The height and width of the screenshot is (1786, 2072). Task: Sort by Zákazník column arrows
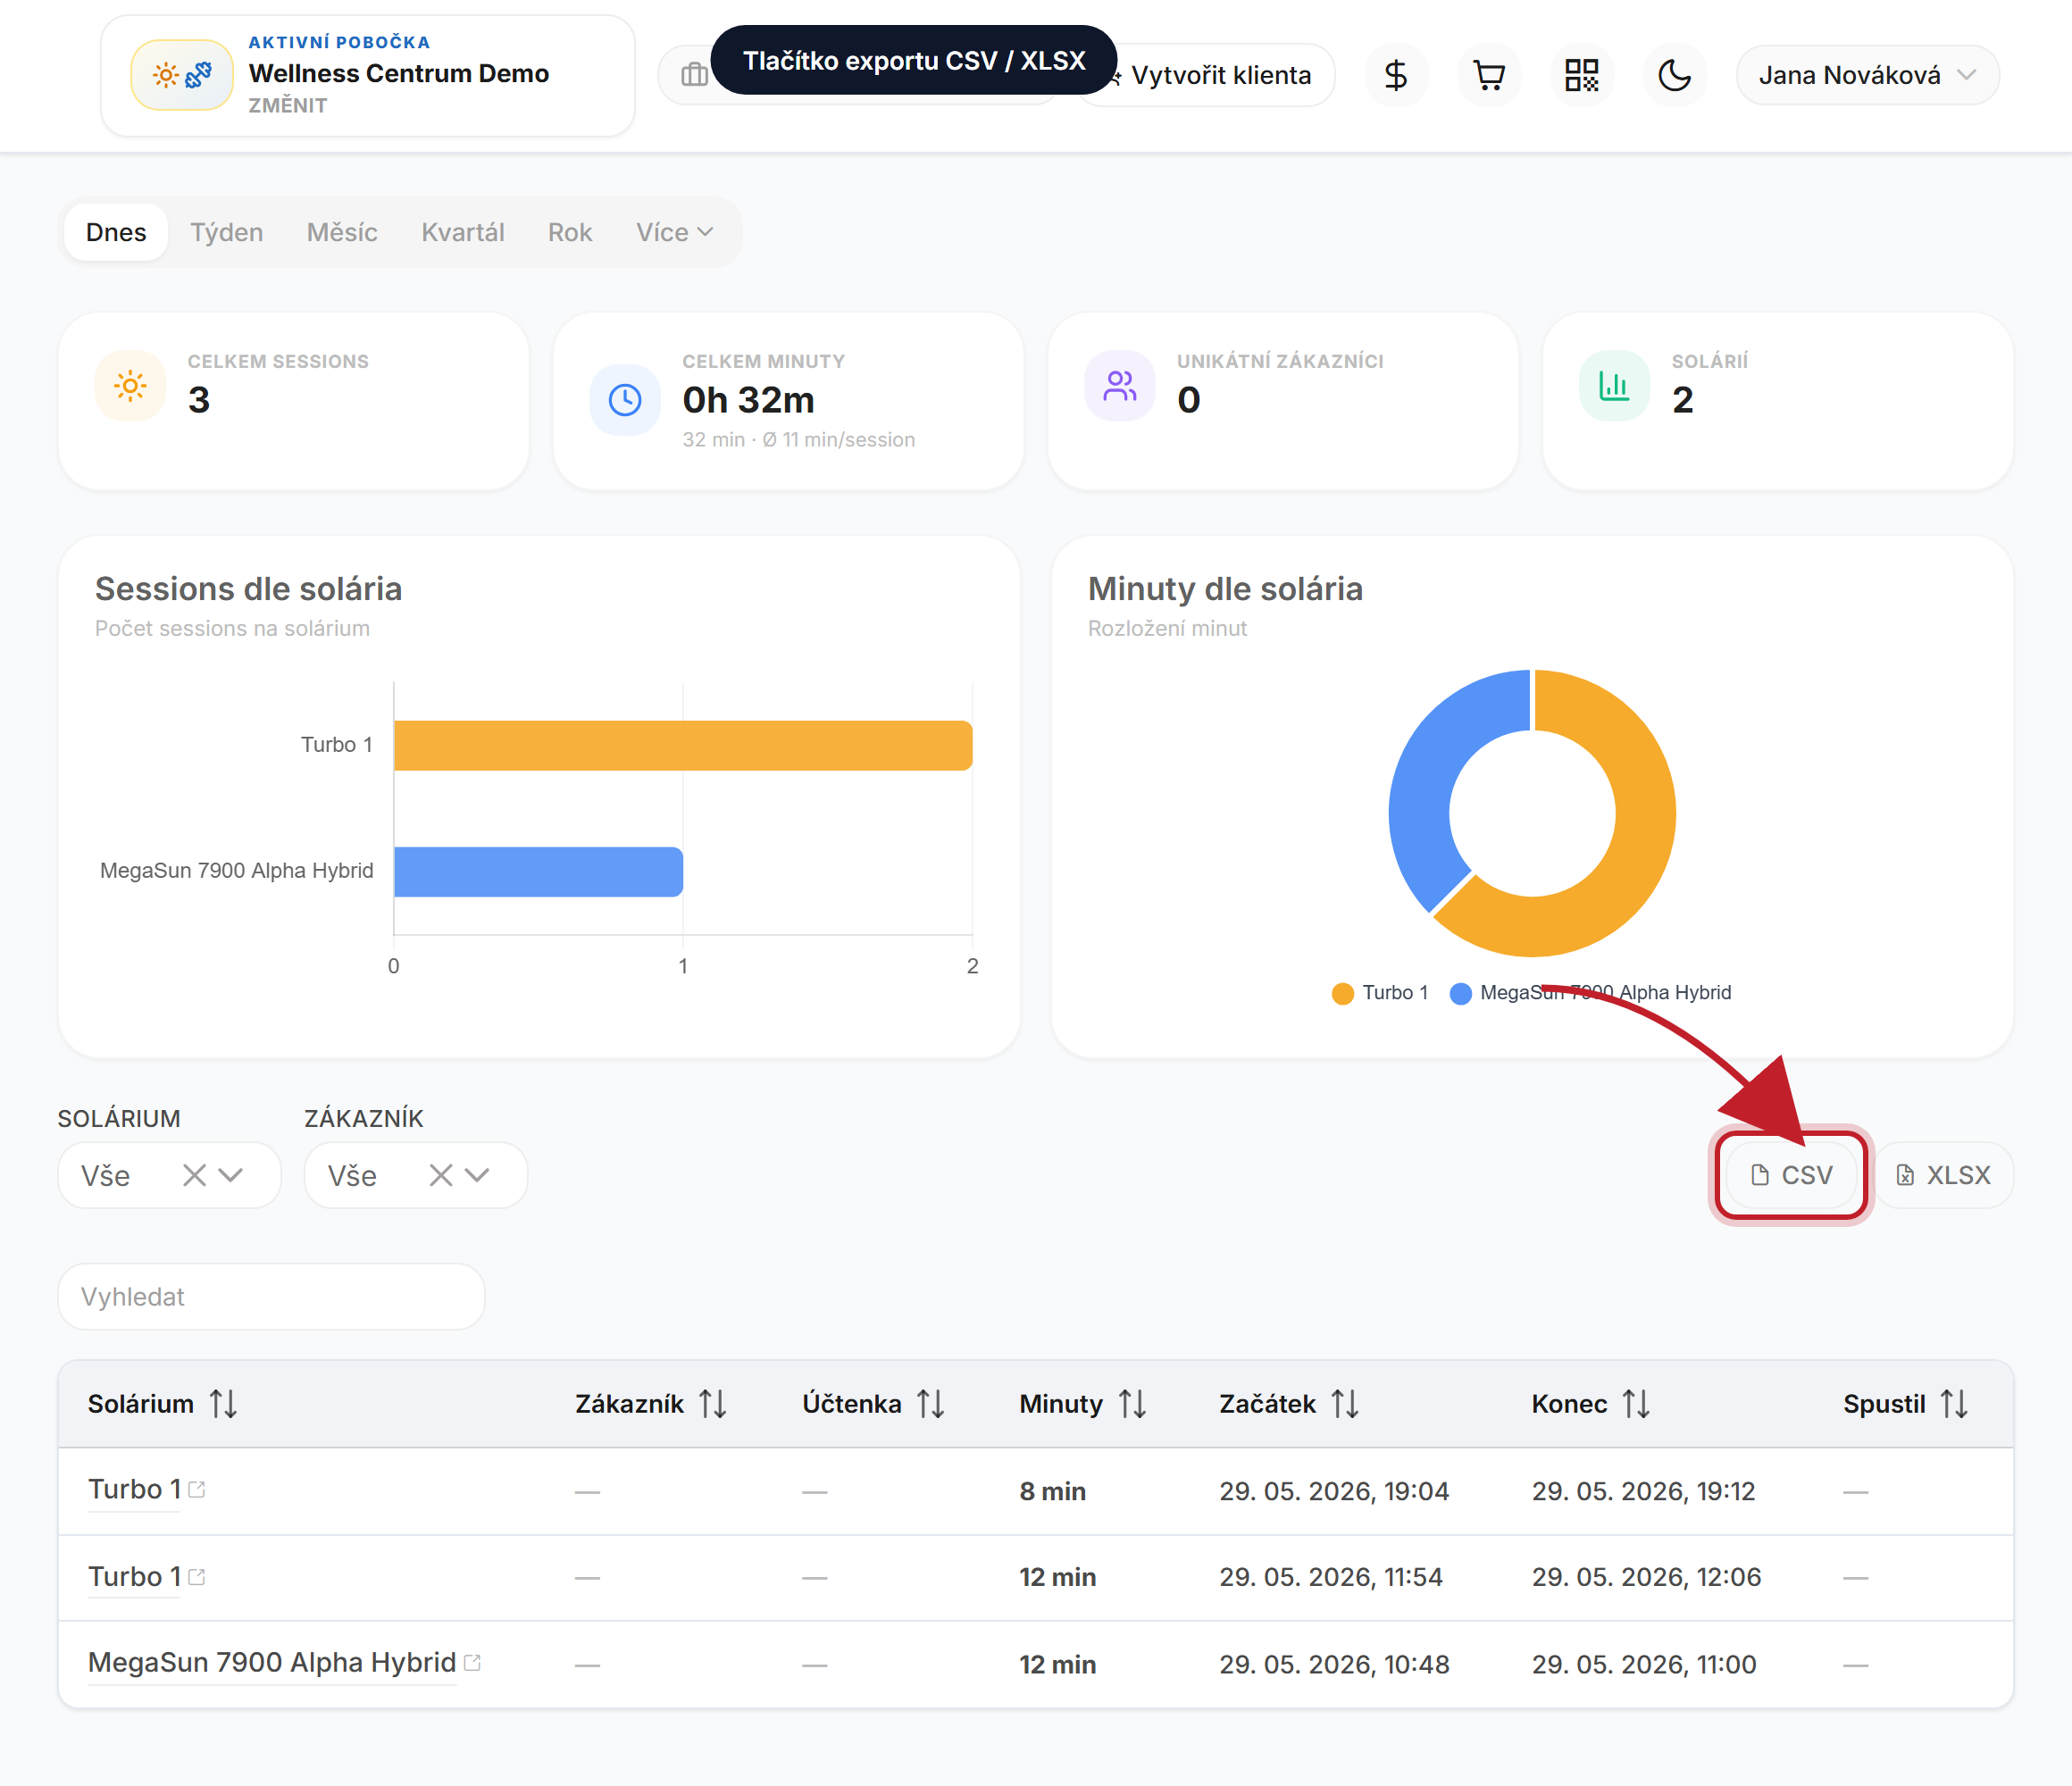[712, 1404]
